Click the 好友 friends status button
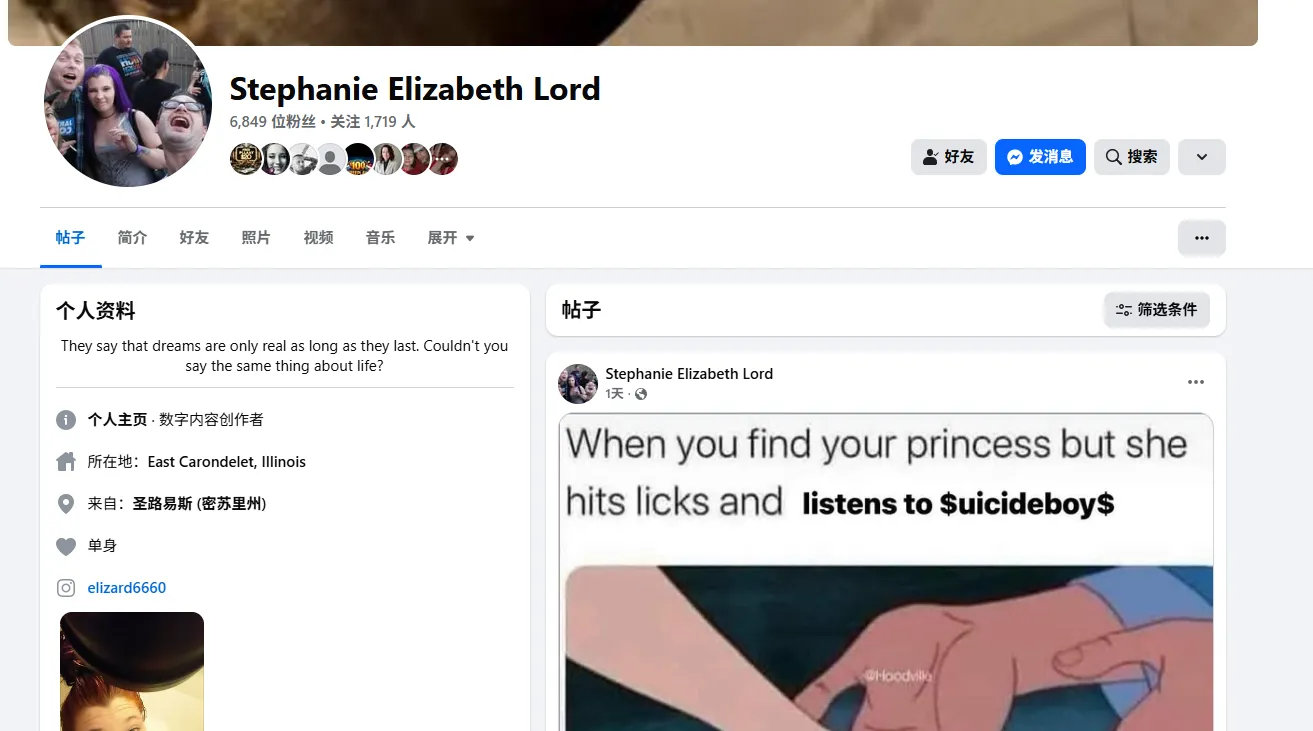Screen dimensions: 1313x731 click(x=948, y=157)
